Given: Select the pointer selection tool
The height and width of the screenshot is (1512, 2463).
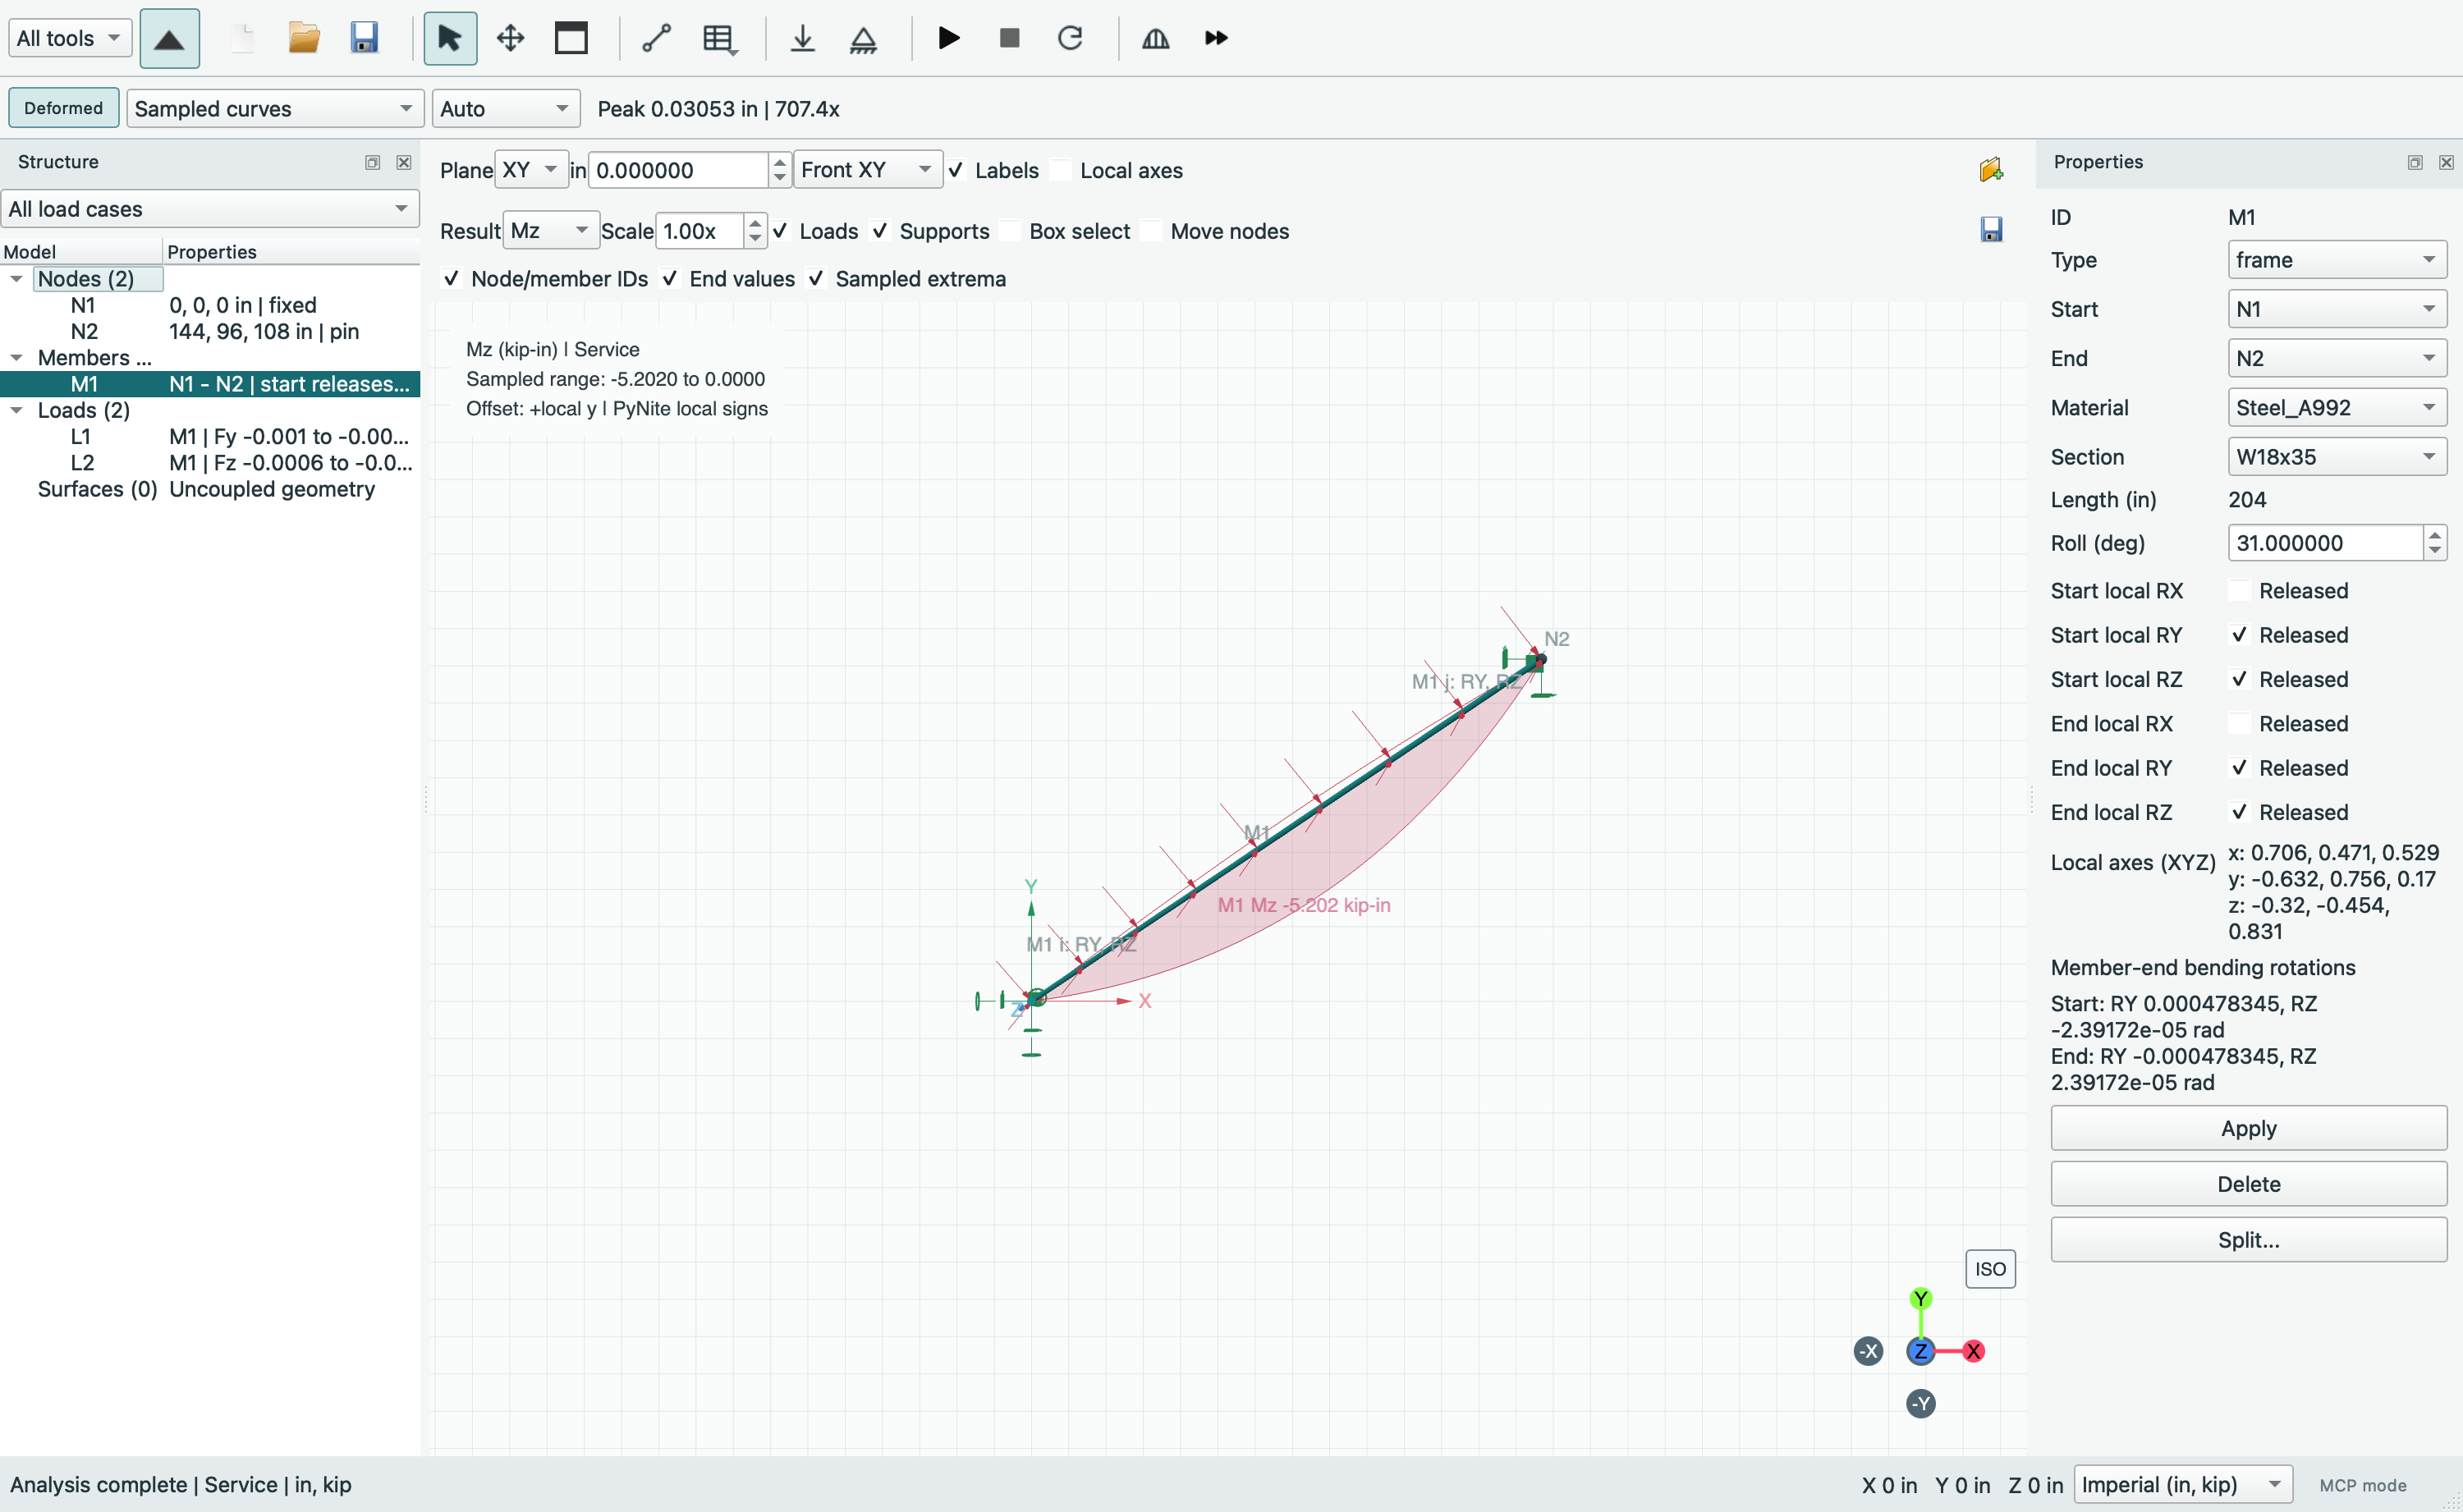Looking at the screenshot, I should point(449,39).
